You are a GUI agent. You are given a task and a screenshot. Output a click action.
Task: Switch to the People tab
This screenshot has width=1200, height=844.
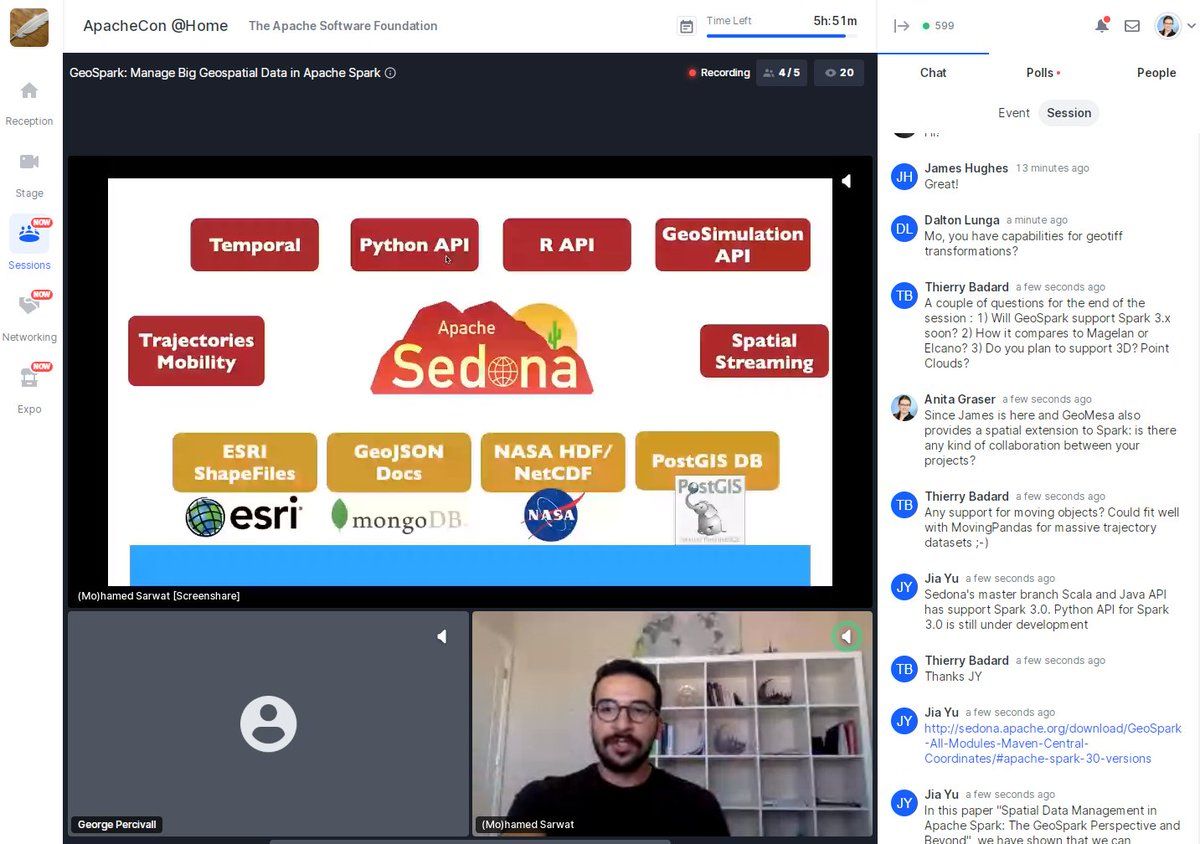click(x=1156, y=73)
